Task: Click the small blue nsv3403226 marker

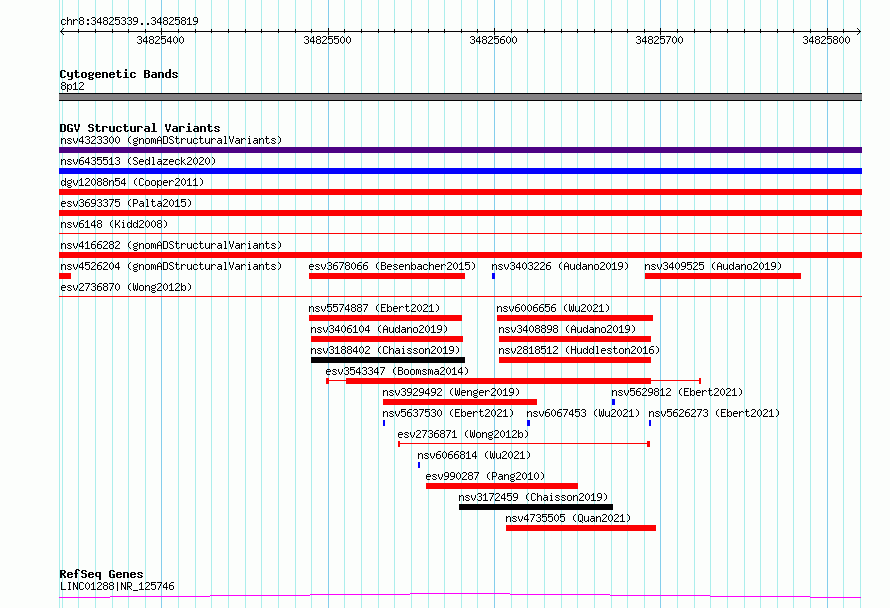Action: point(493,276)
